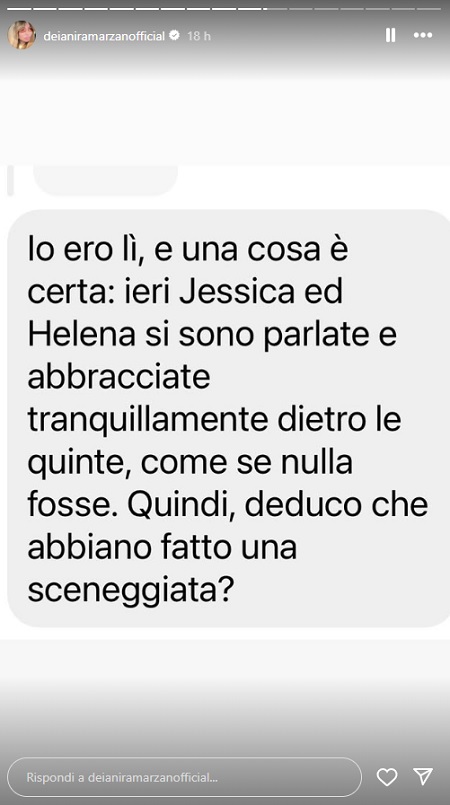Click the blurred reply bubble above the message
The height and width of the screenshot is (805, 450).
pos(105,180)
